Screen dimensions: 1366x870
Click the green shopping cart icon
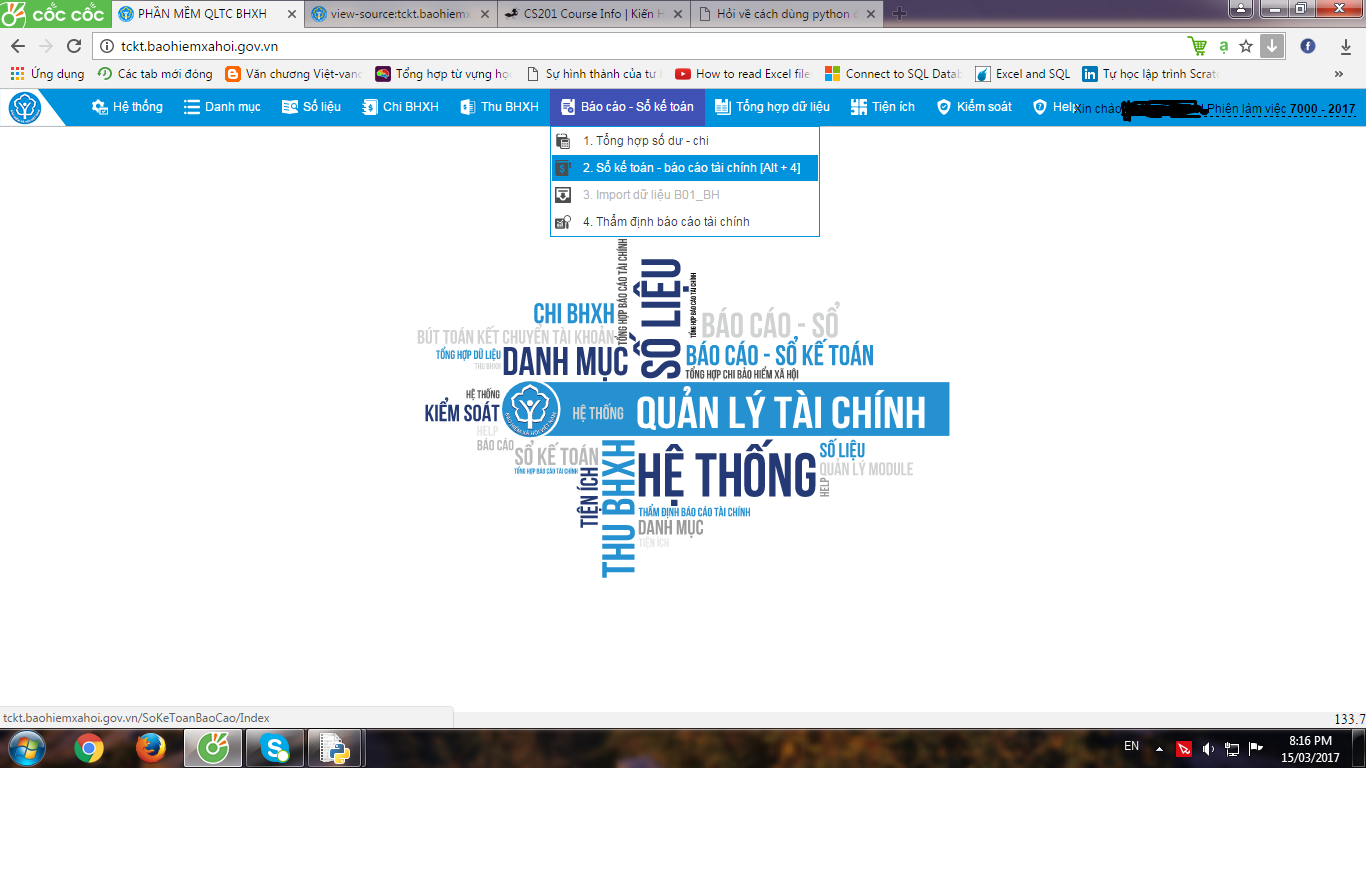coord(1197,46)
